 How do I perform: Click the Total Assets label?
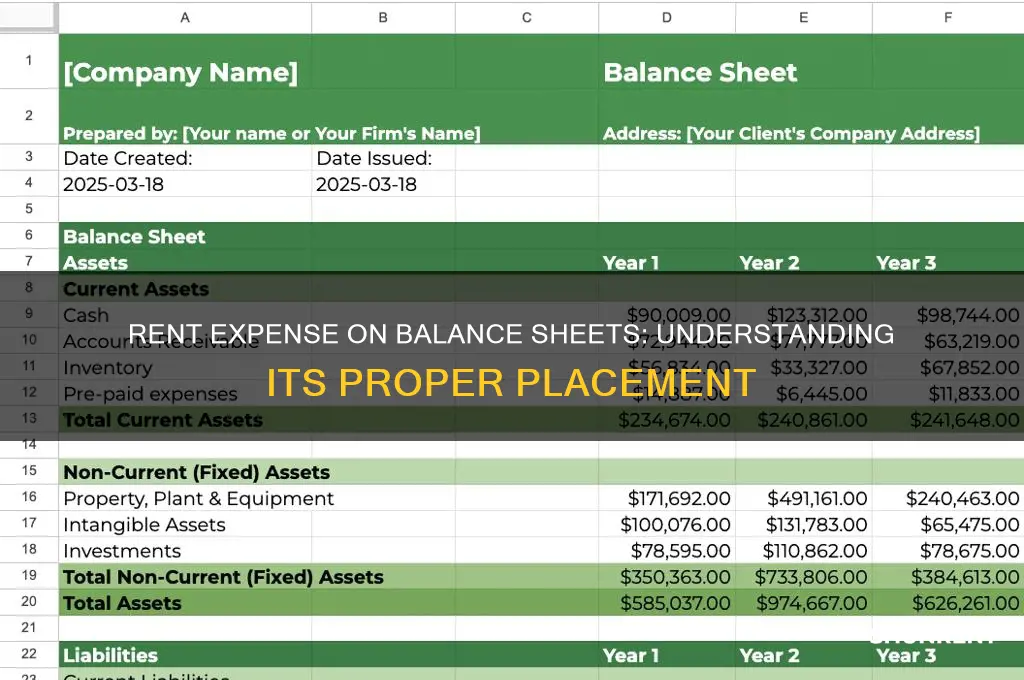pyautogui.click(x=122, y=602)
